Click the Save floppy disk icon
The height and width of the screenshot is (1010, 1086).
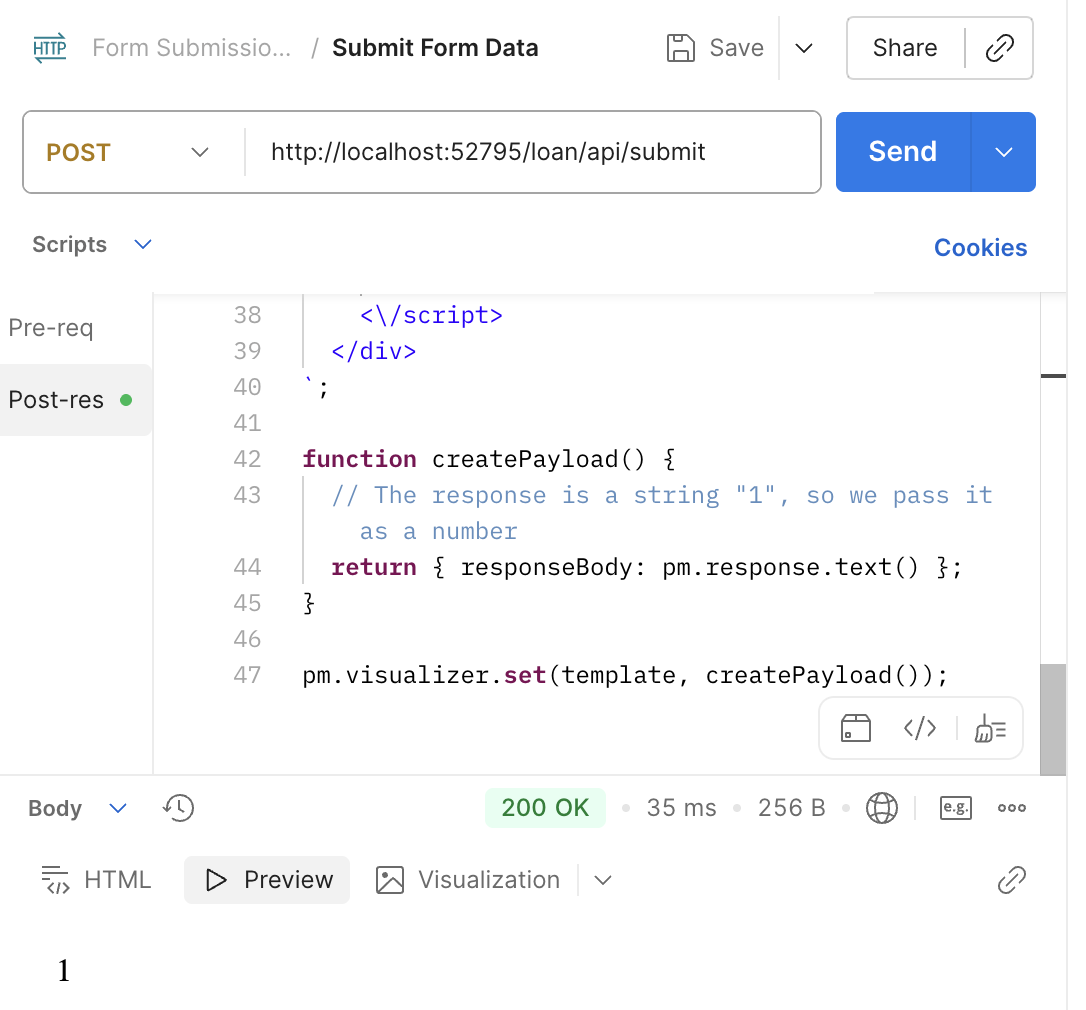click(680, 48)
